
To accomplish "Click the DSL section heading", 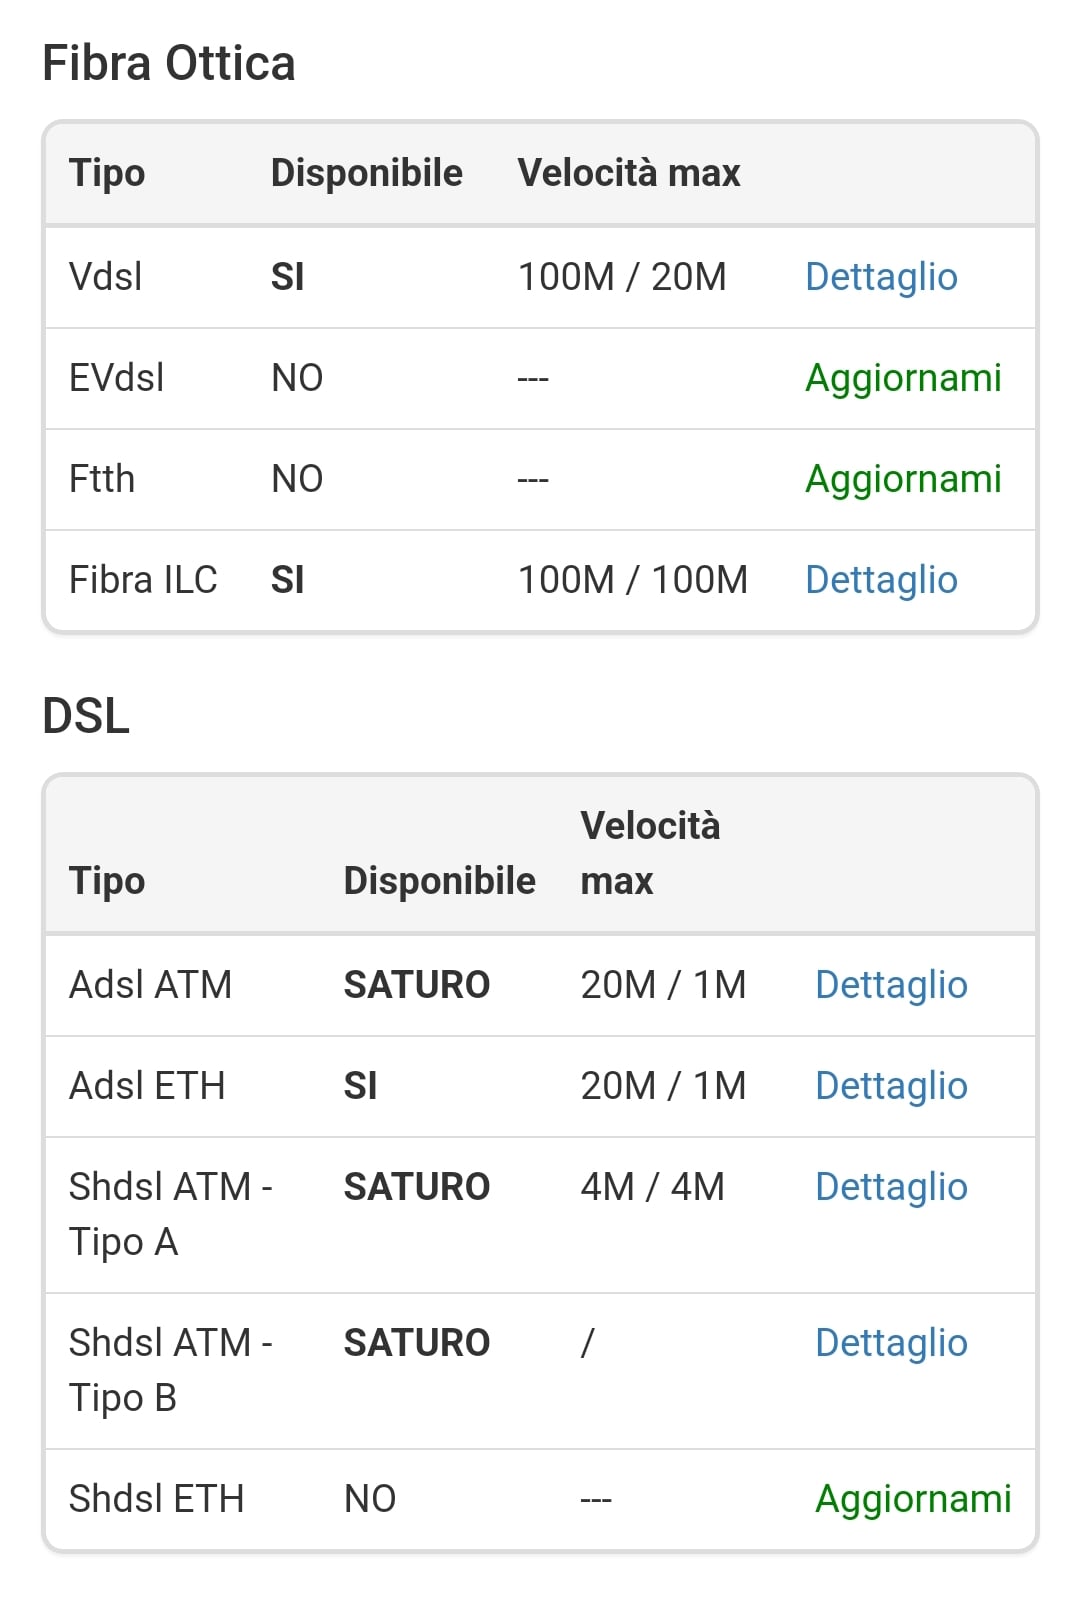I will (x=86, y=716).
